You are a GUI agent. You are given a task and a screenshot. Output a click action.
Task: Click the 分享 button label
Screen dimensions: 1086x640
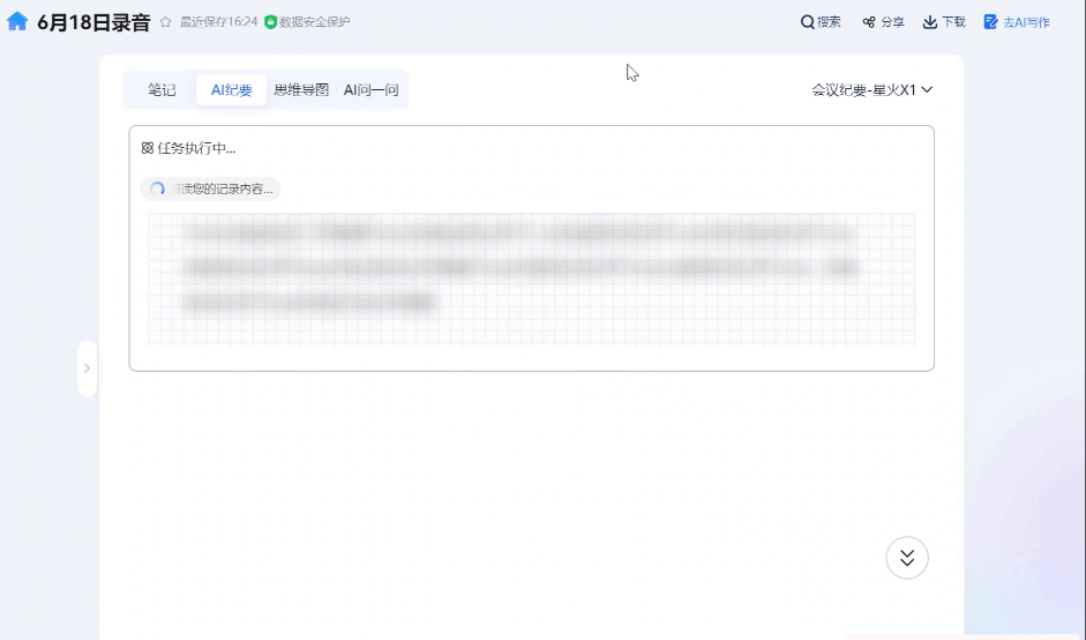(x=893, y=22)
